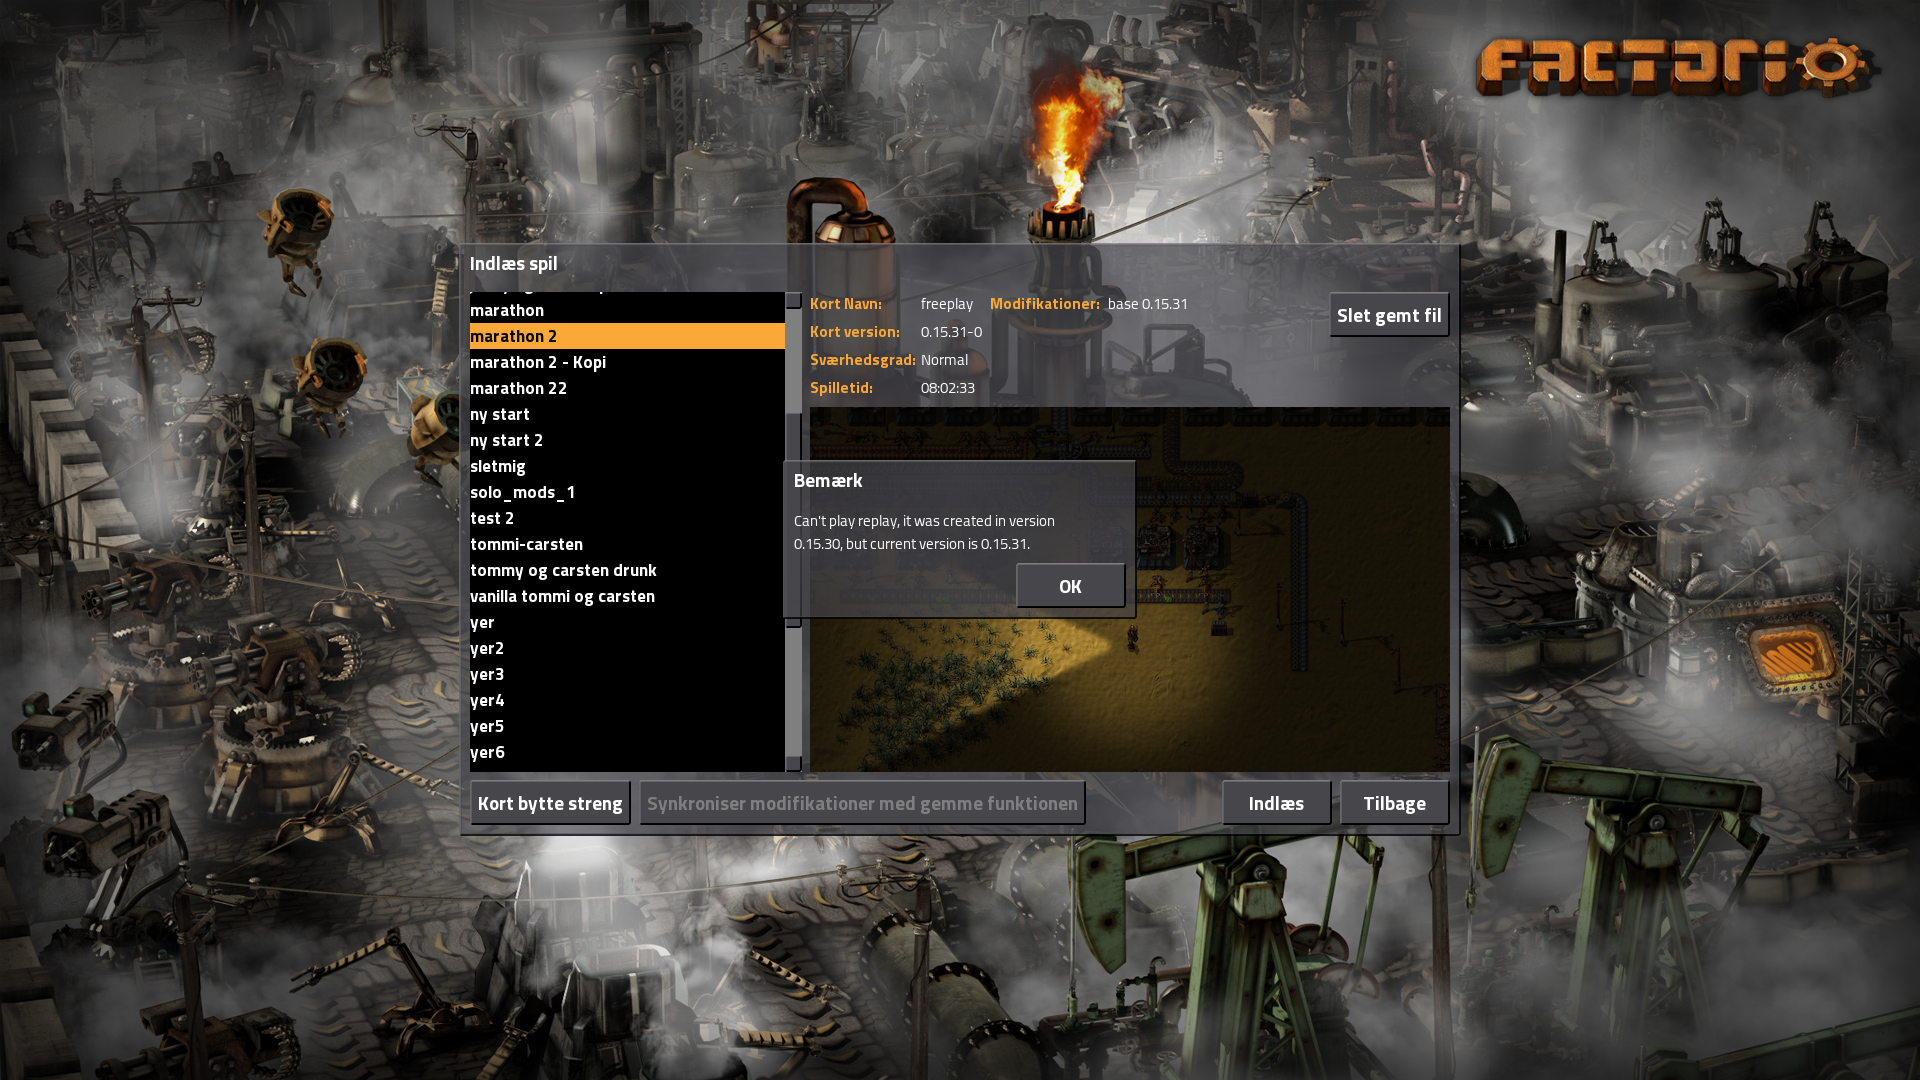Select the save solo_mods_1
Viewport: 1920px width, 1080px height.
point(627,492)
